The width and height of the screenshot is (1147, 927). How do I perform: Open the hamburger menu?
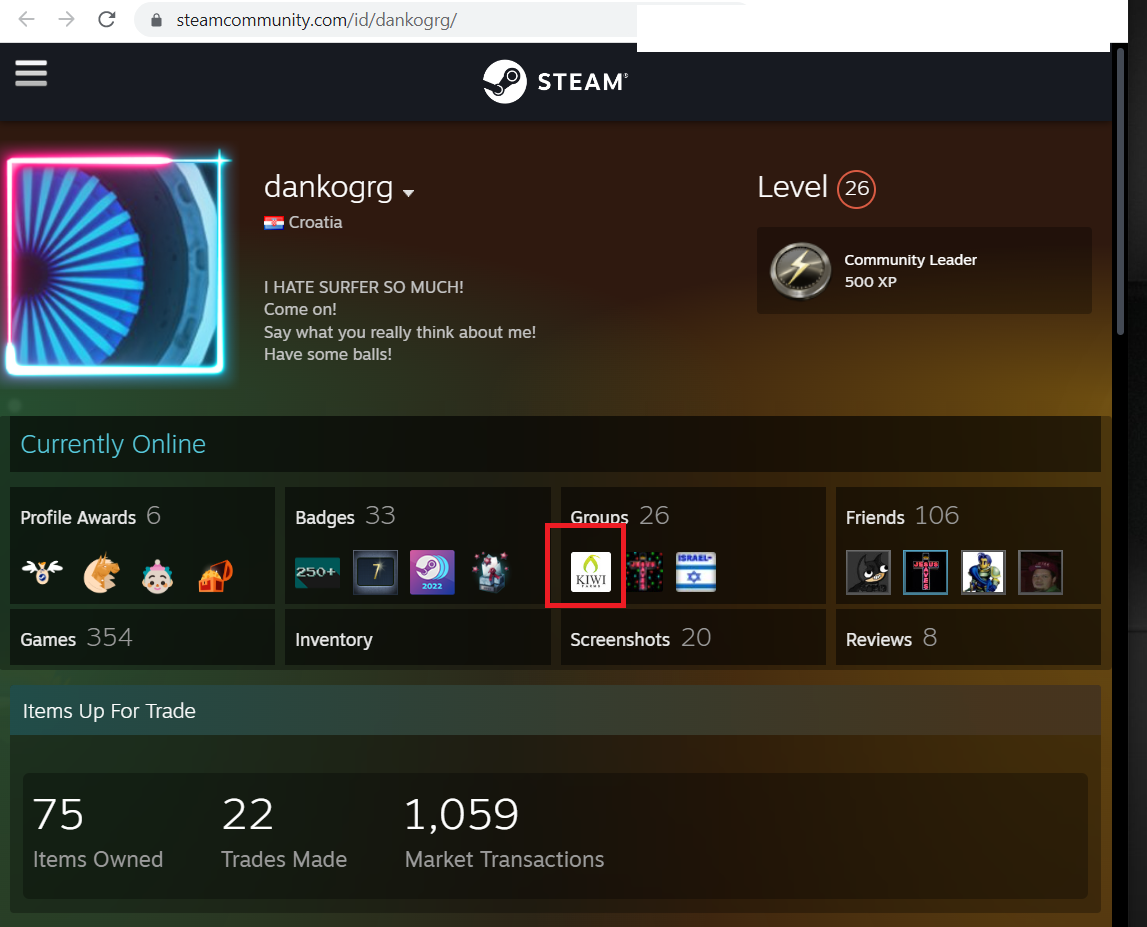tap(31, 73)
